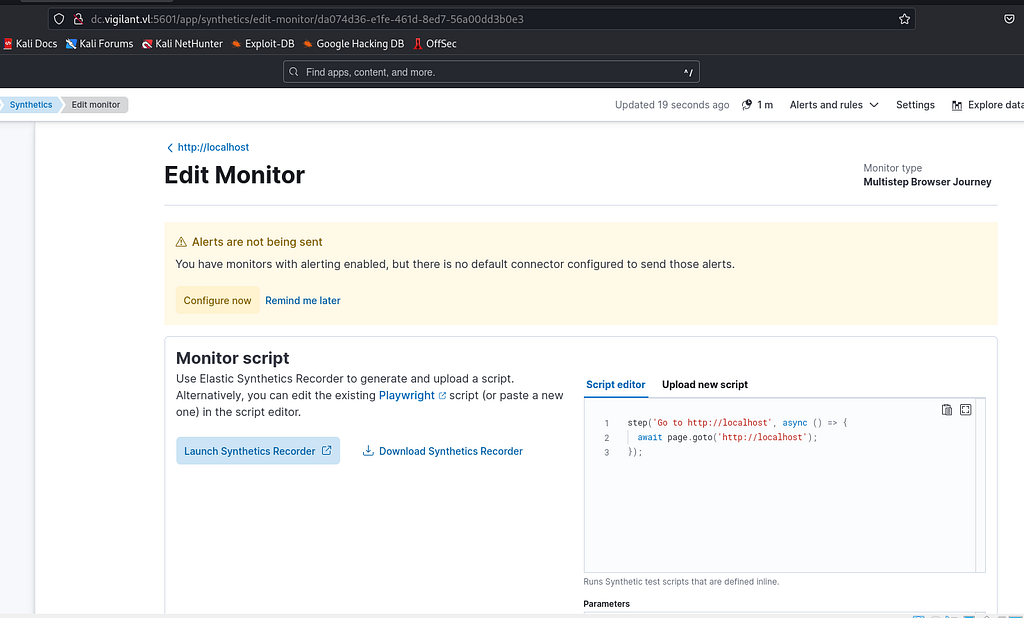Click line number 1 in the script editor

(606, 423)
